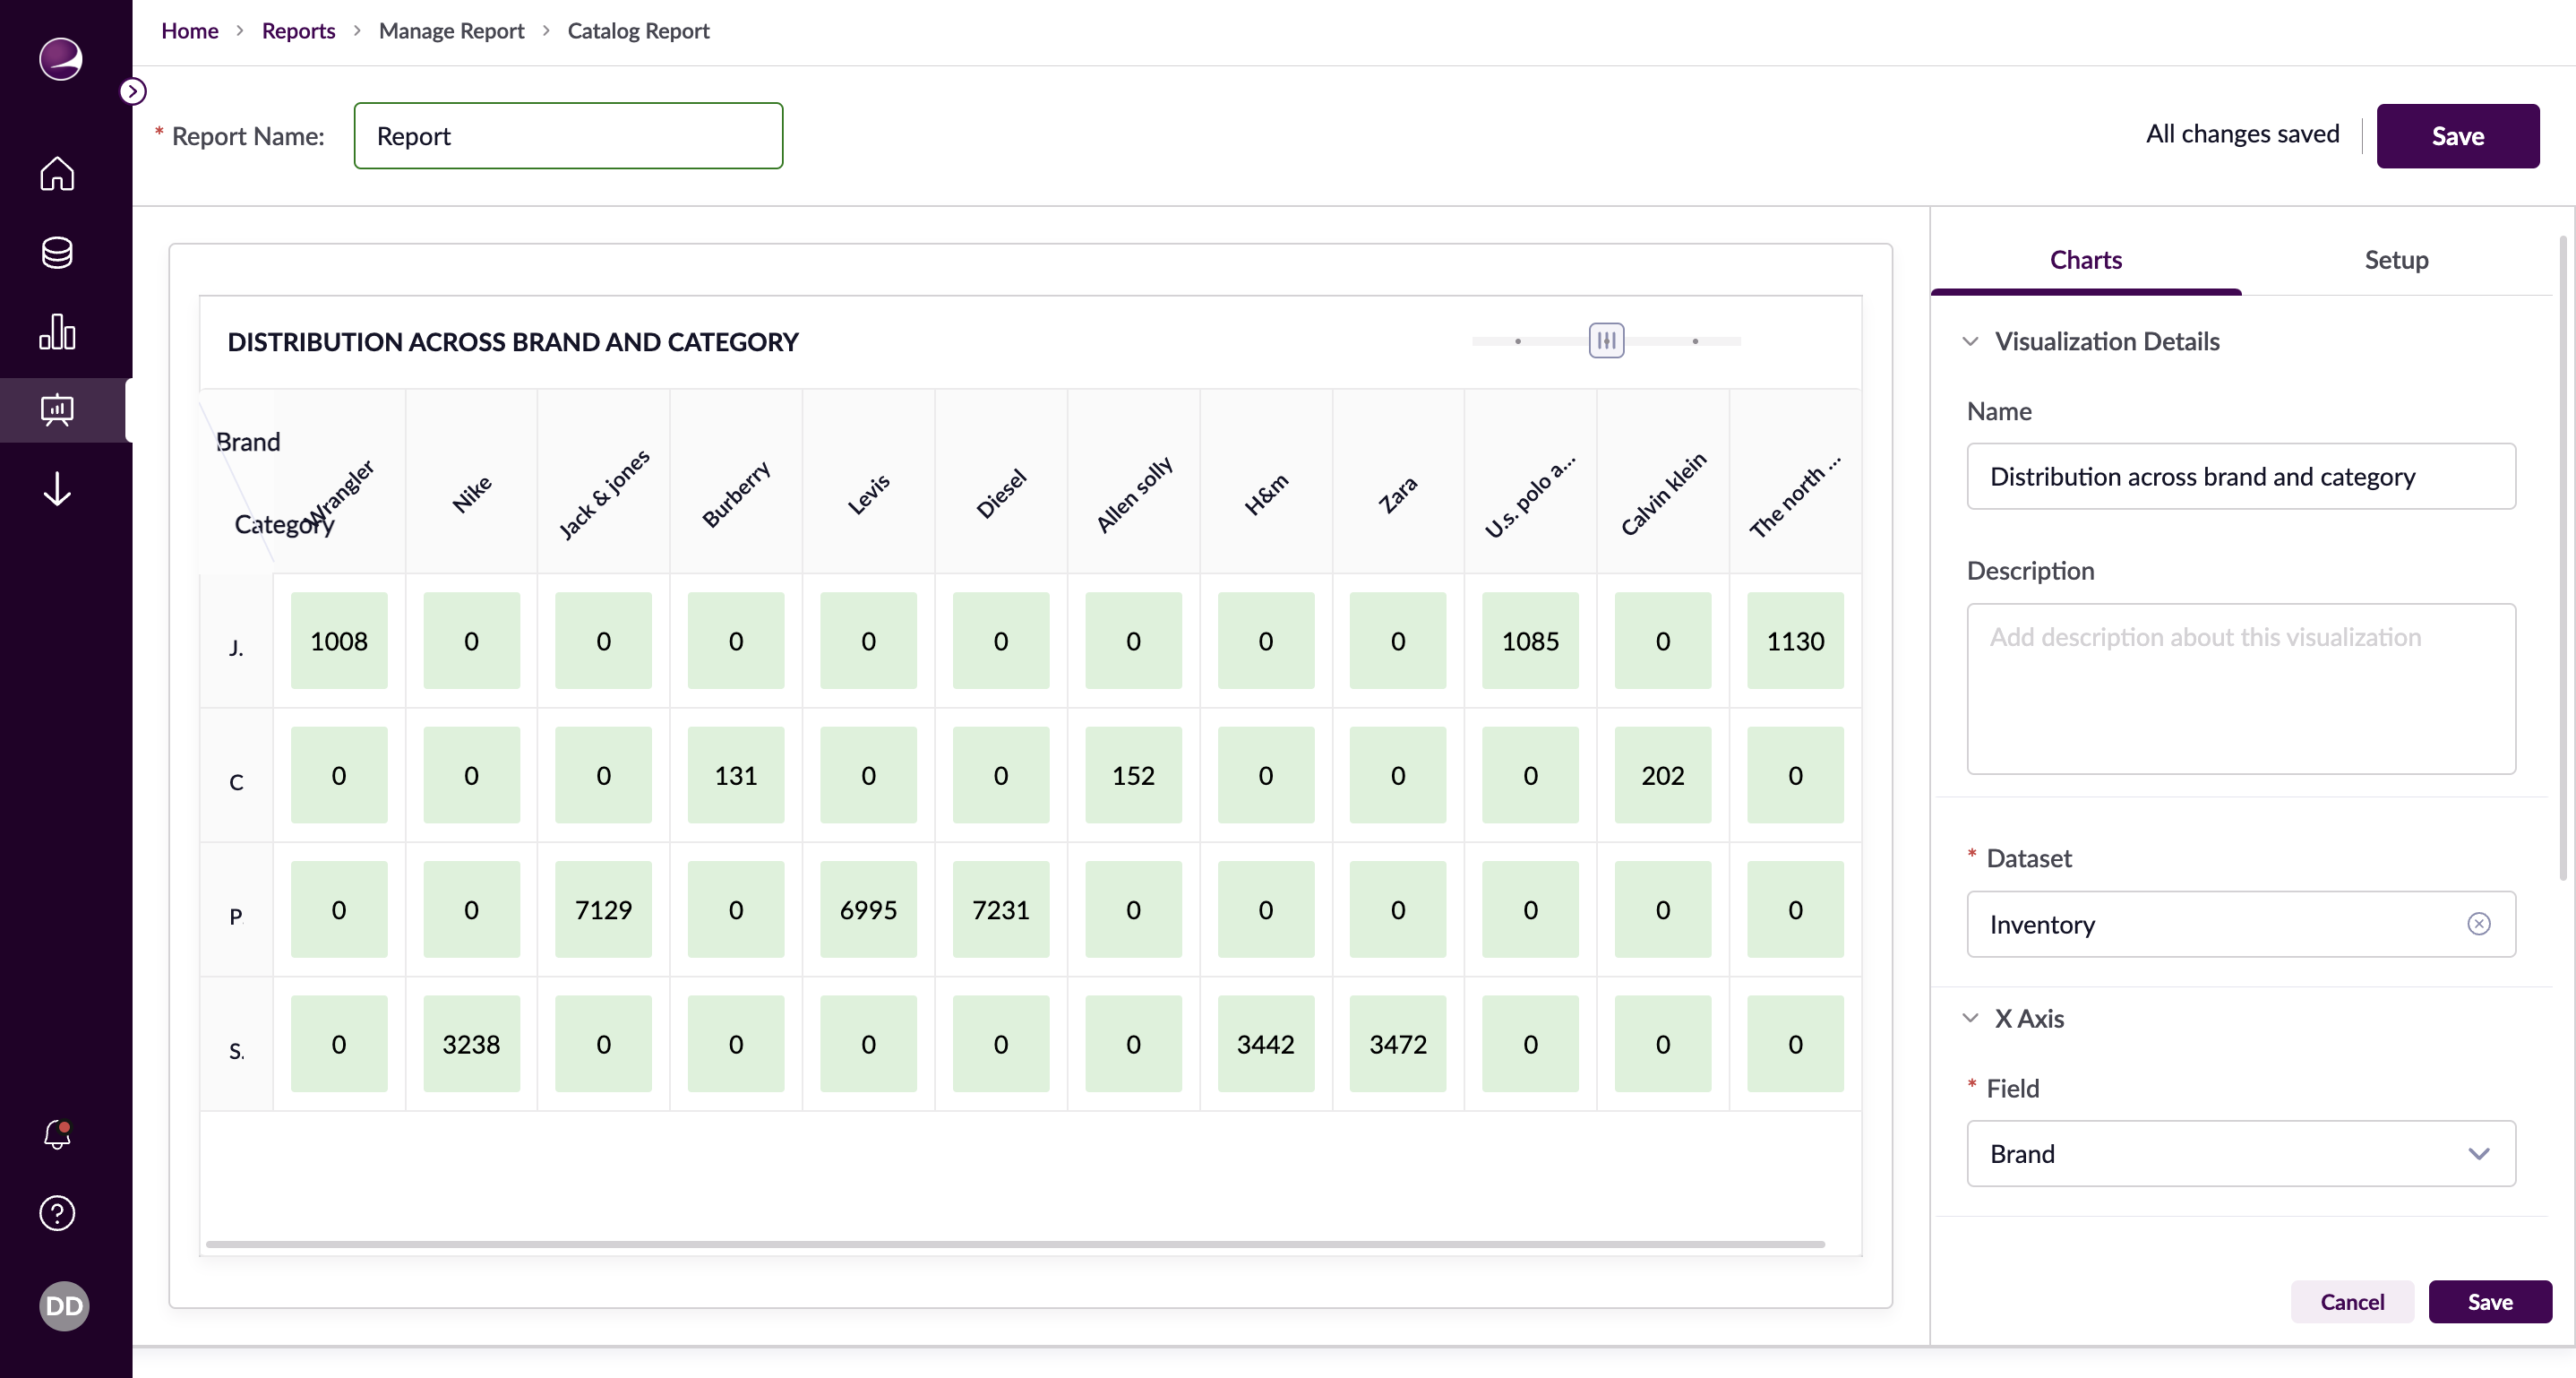Open the Brand field dropdown
The width and height of the screenshot is (2576, 1378).
(2240, 1153)
